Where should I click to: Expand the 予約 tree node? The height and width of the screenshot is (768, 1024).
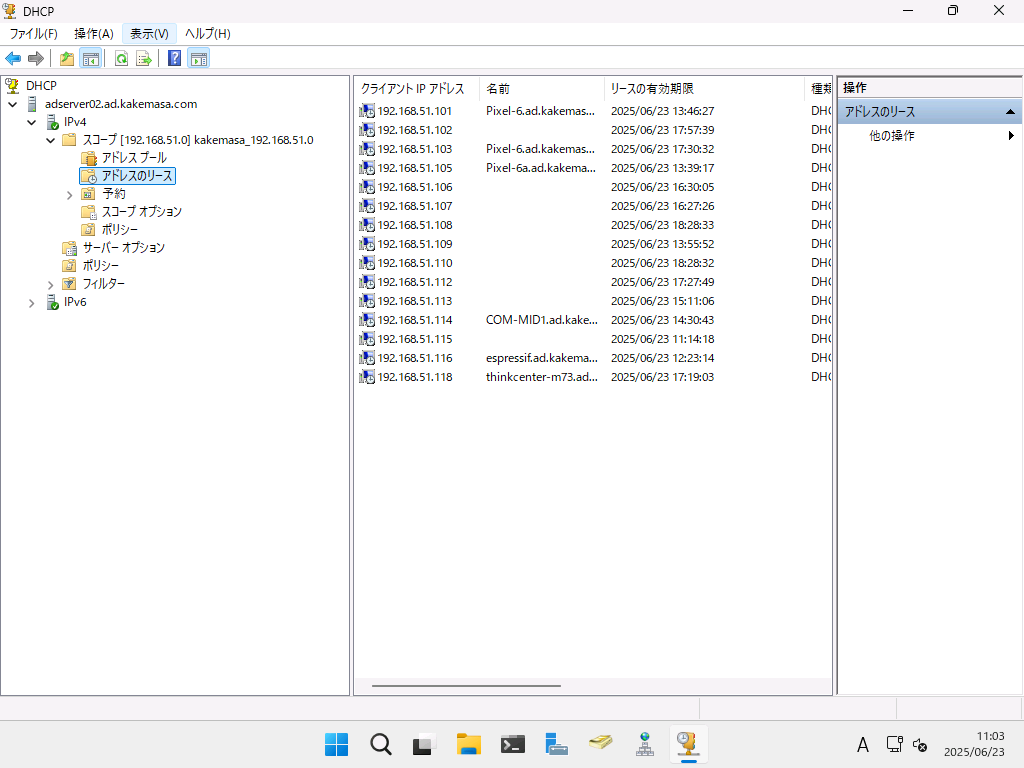(x=70, y=195)
